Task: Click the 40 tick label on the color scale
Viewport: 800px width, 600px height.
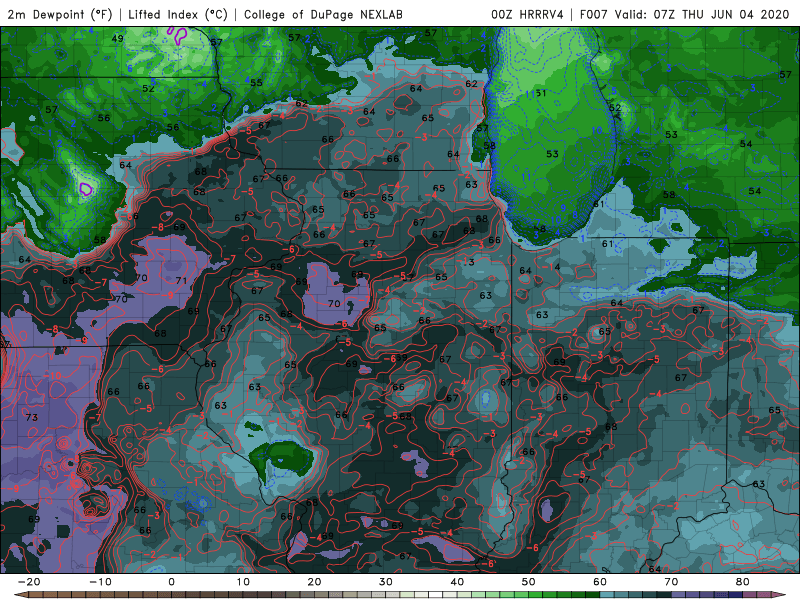Action: [457, 582]
